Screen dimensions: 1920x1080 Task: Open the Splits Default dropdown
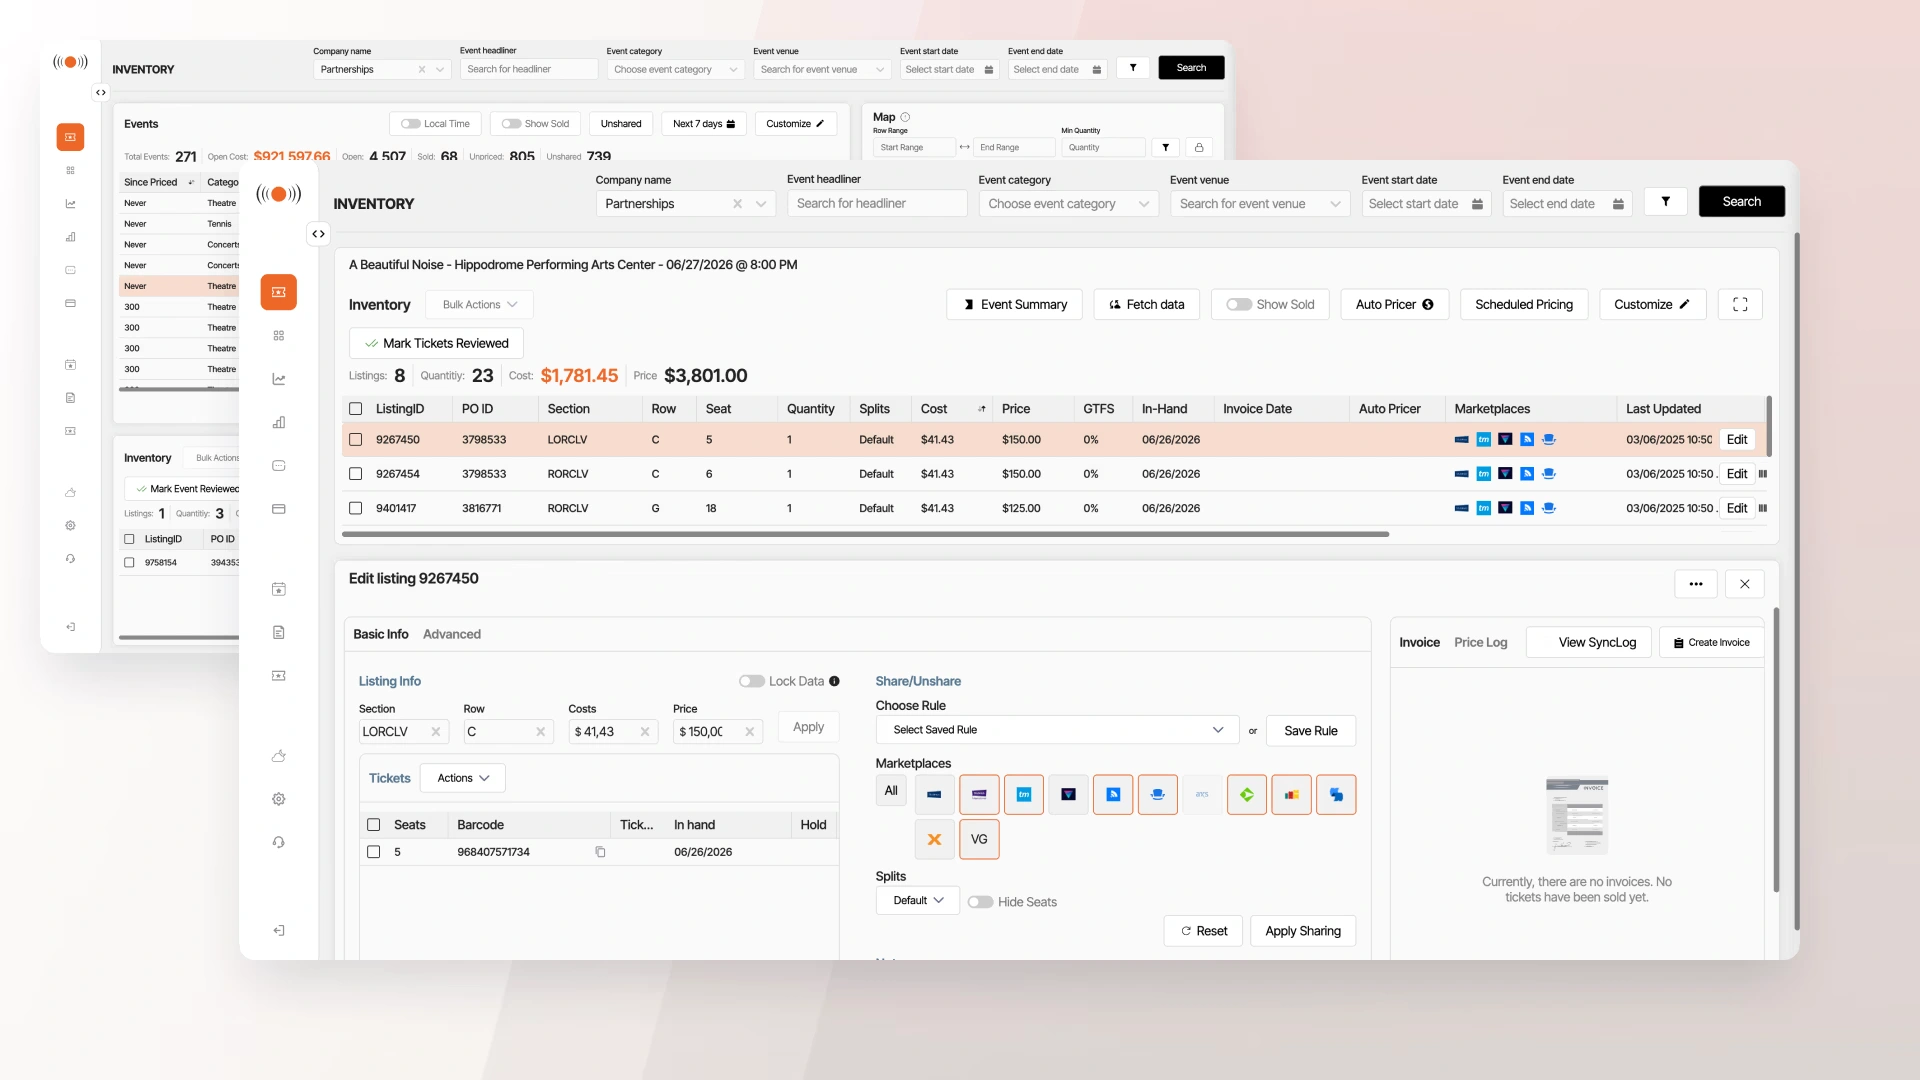click(x=917, y=900)
